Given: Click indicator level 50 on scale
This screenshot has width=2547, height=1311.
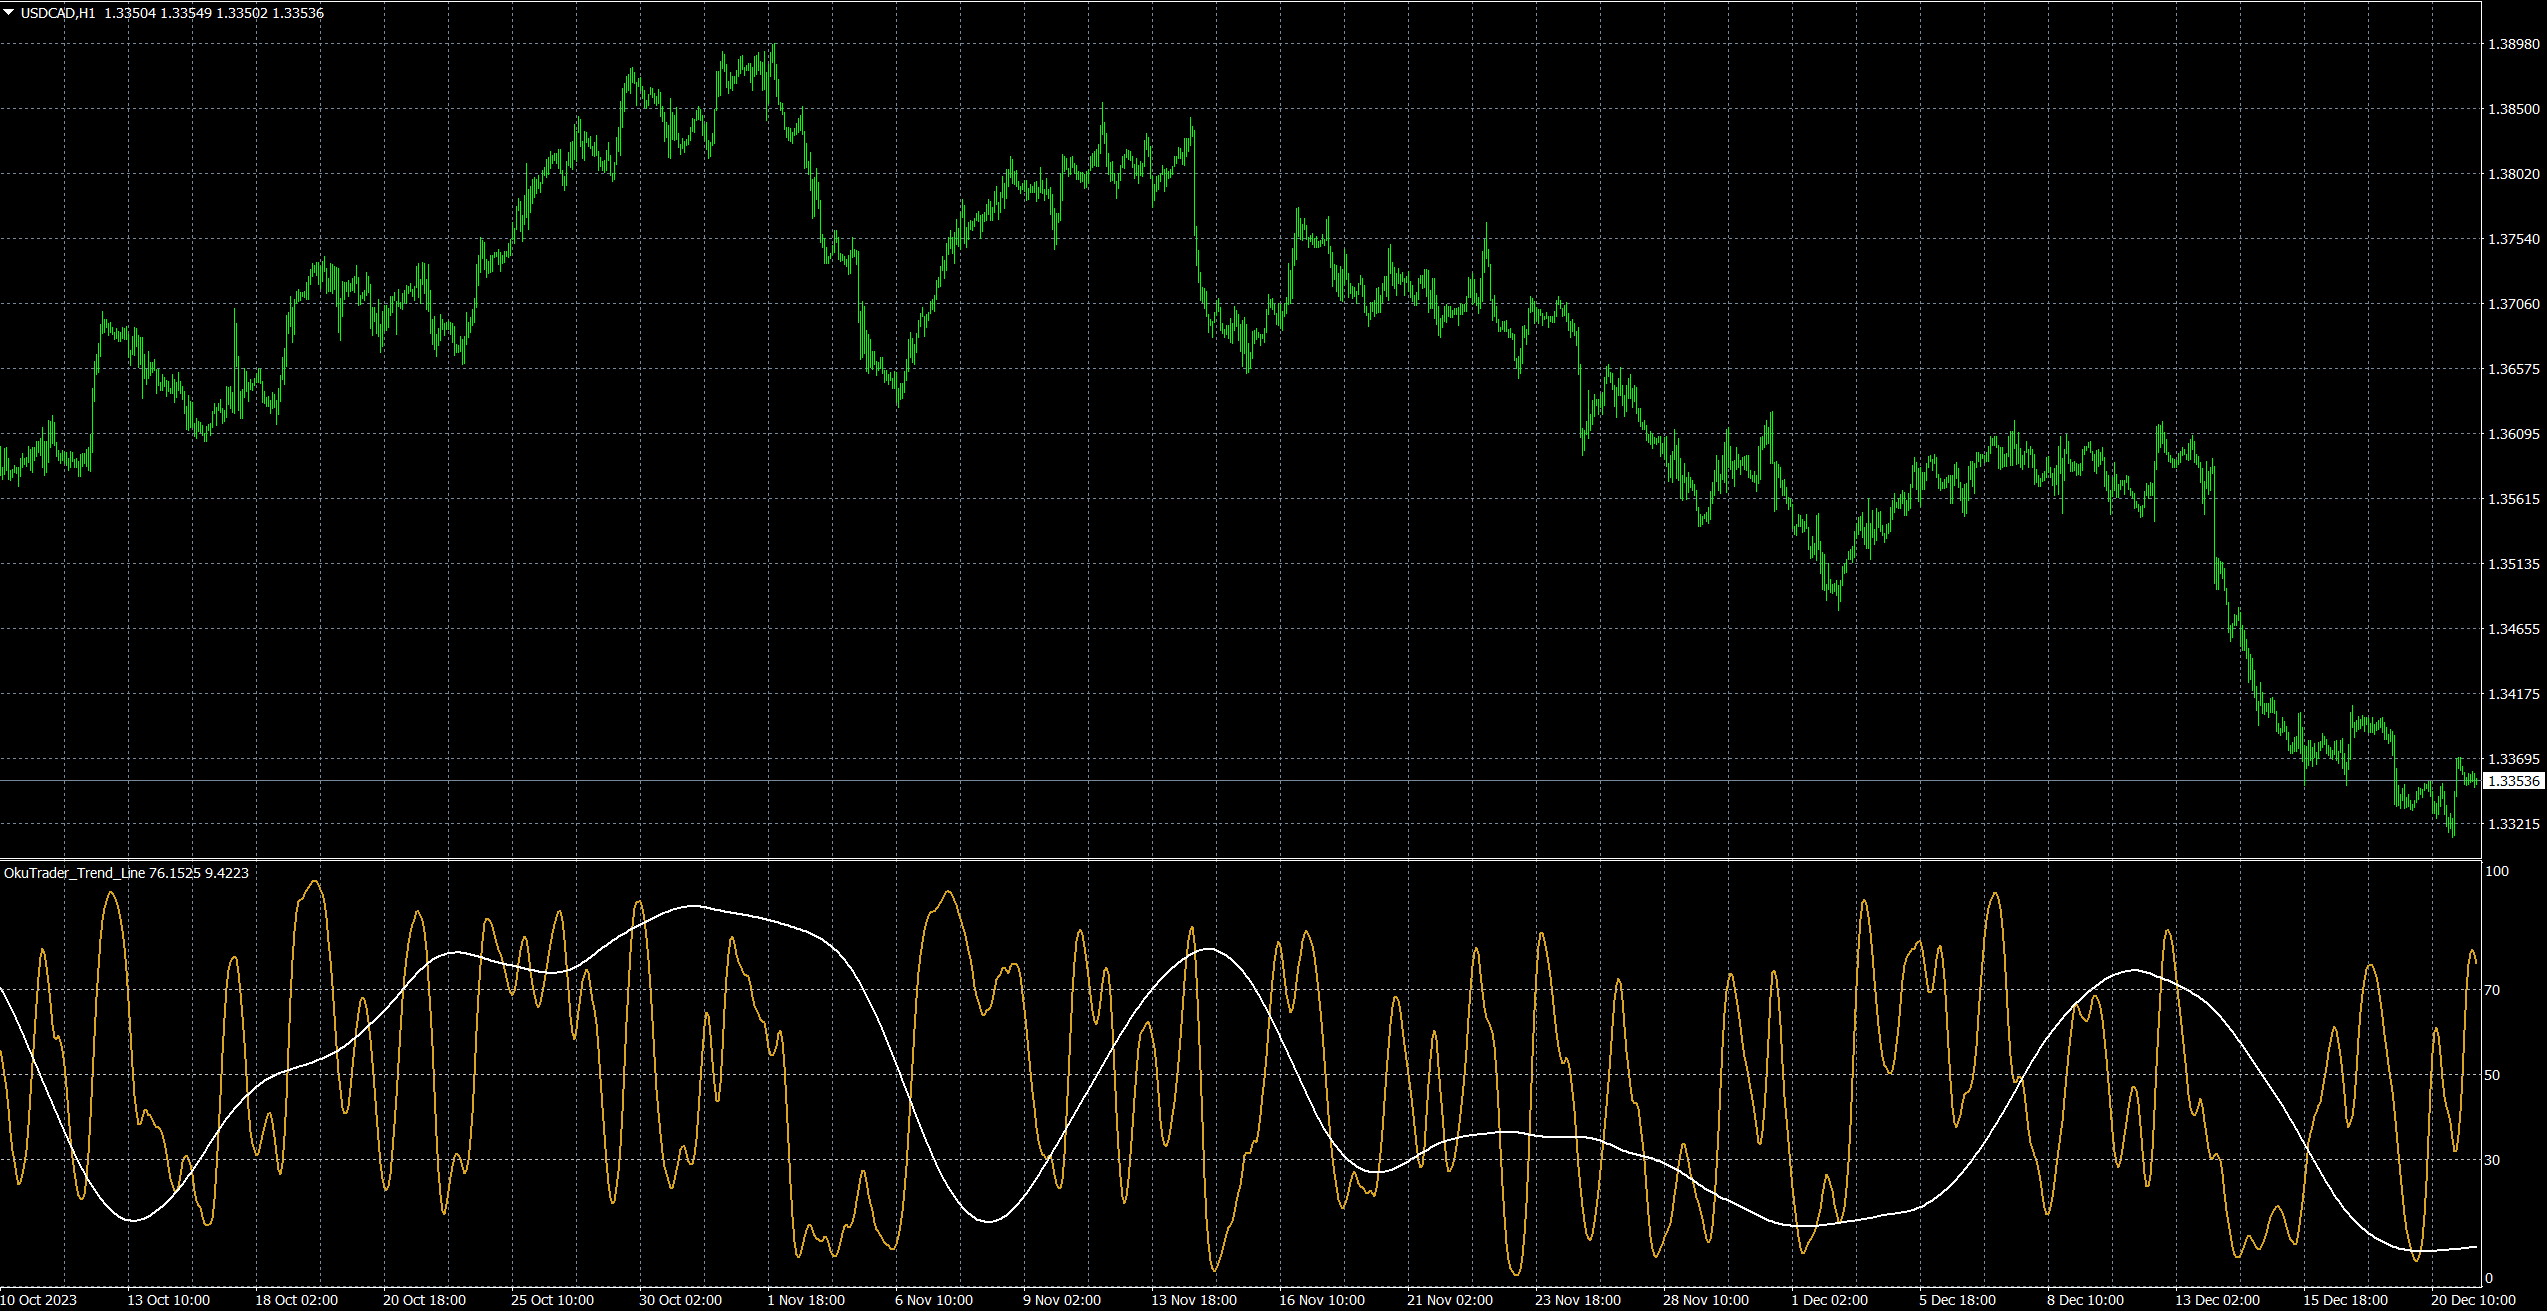Looking at the screenshot, I should tap(2492, 1075).
